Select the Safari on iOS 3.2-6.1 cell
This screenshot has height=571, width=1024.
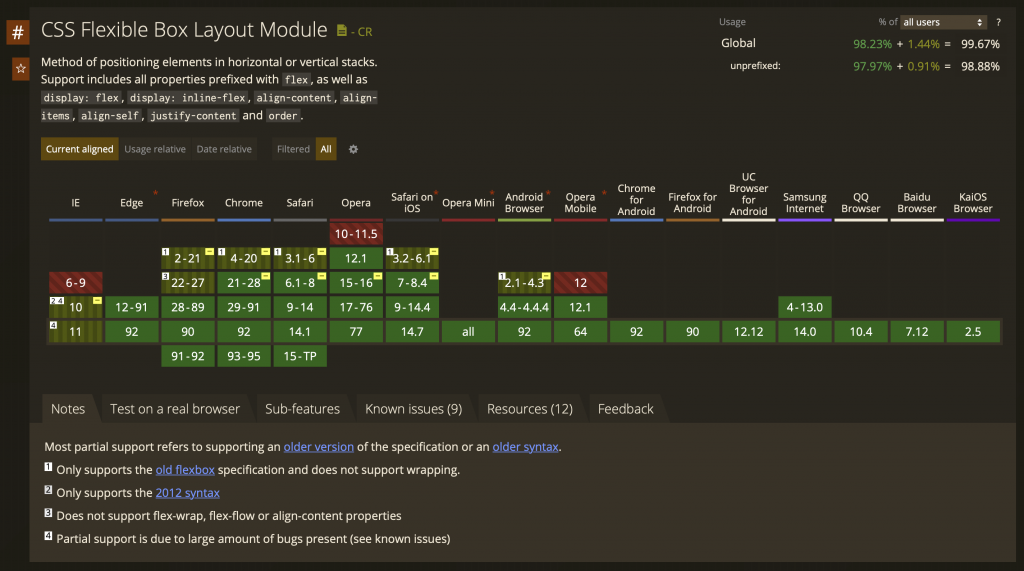(x=412, y=258)
